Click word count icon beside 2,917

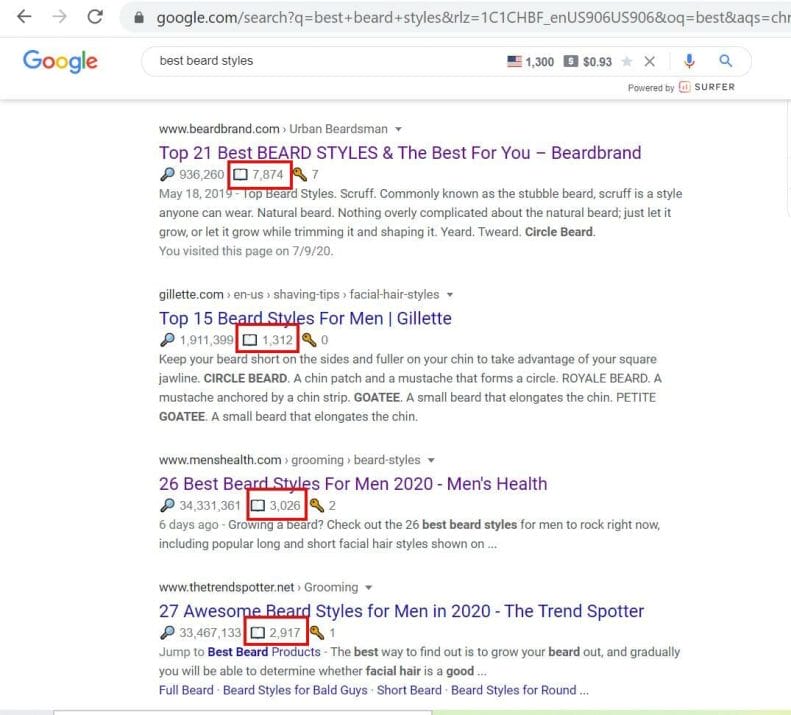click(x=258, y=633)
